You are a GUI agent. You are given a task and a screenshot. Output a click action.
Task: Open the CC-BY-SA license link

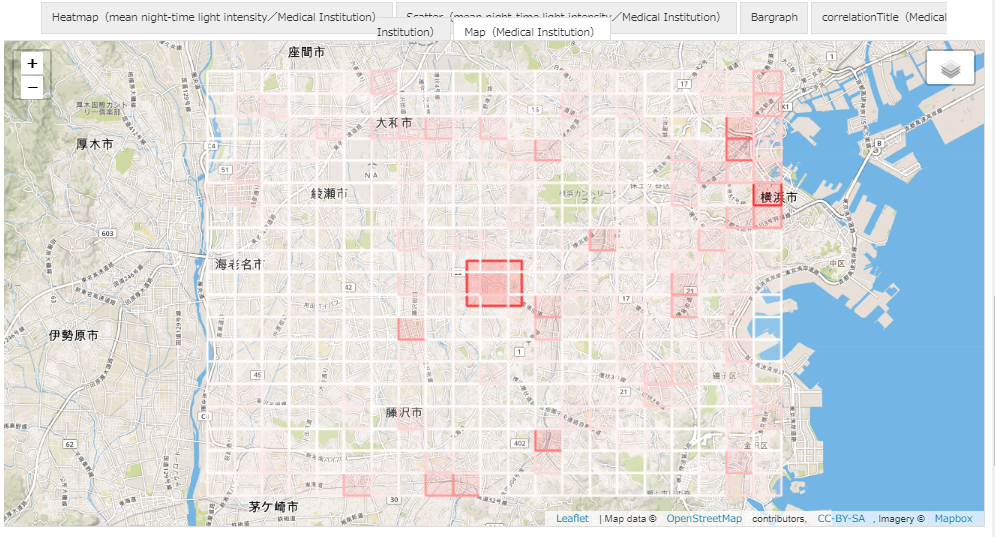pyautogui.click(x=841, y=518)
